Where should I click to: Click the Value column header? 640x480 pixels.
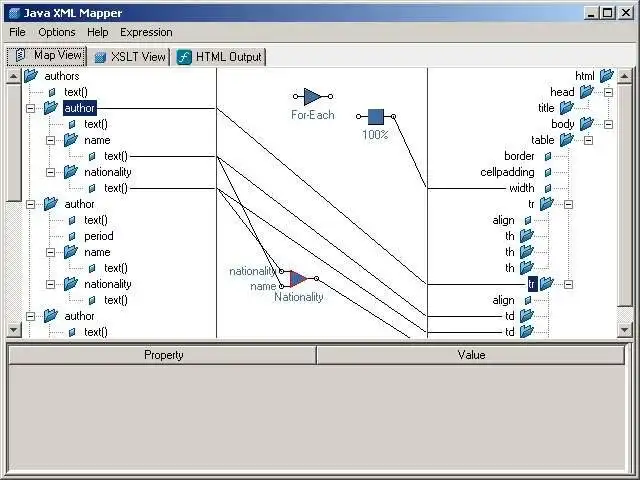tap(471, 355)
